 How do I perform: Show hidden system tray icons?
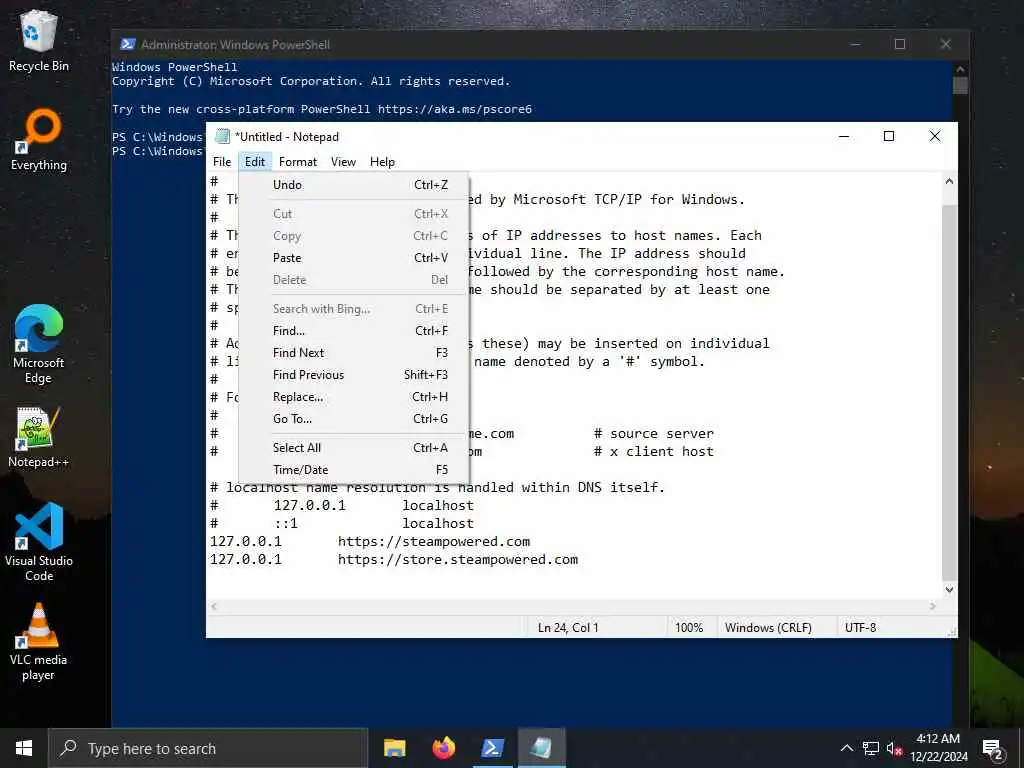click(x=846, y=748)
